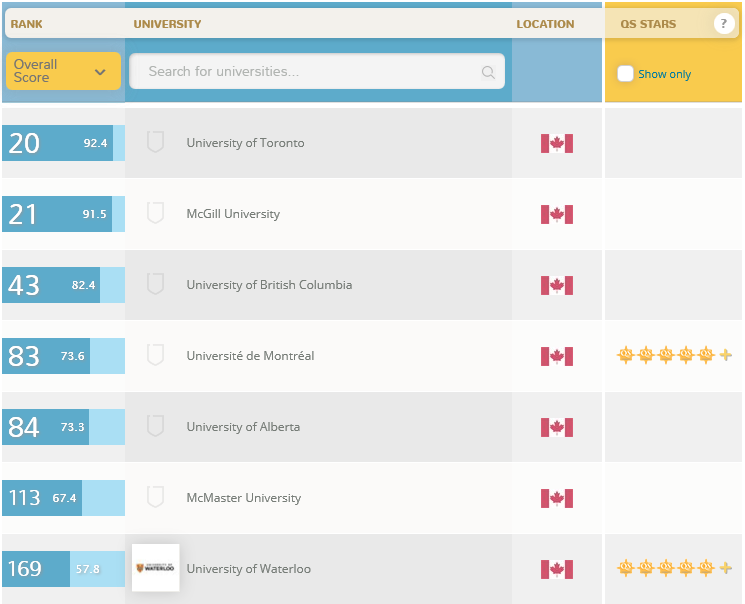
Task: Click the Search for universities input field
Action: click(x=317, y=71)
